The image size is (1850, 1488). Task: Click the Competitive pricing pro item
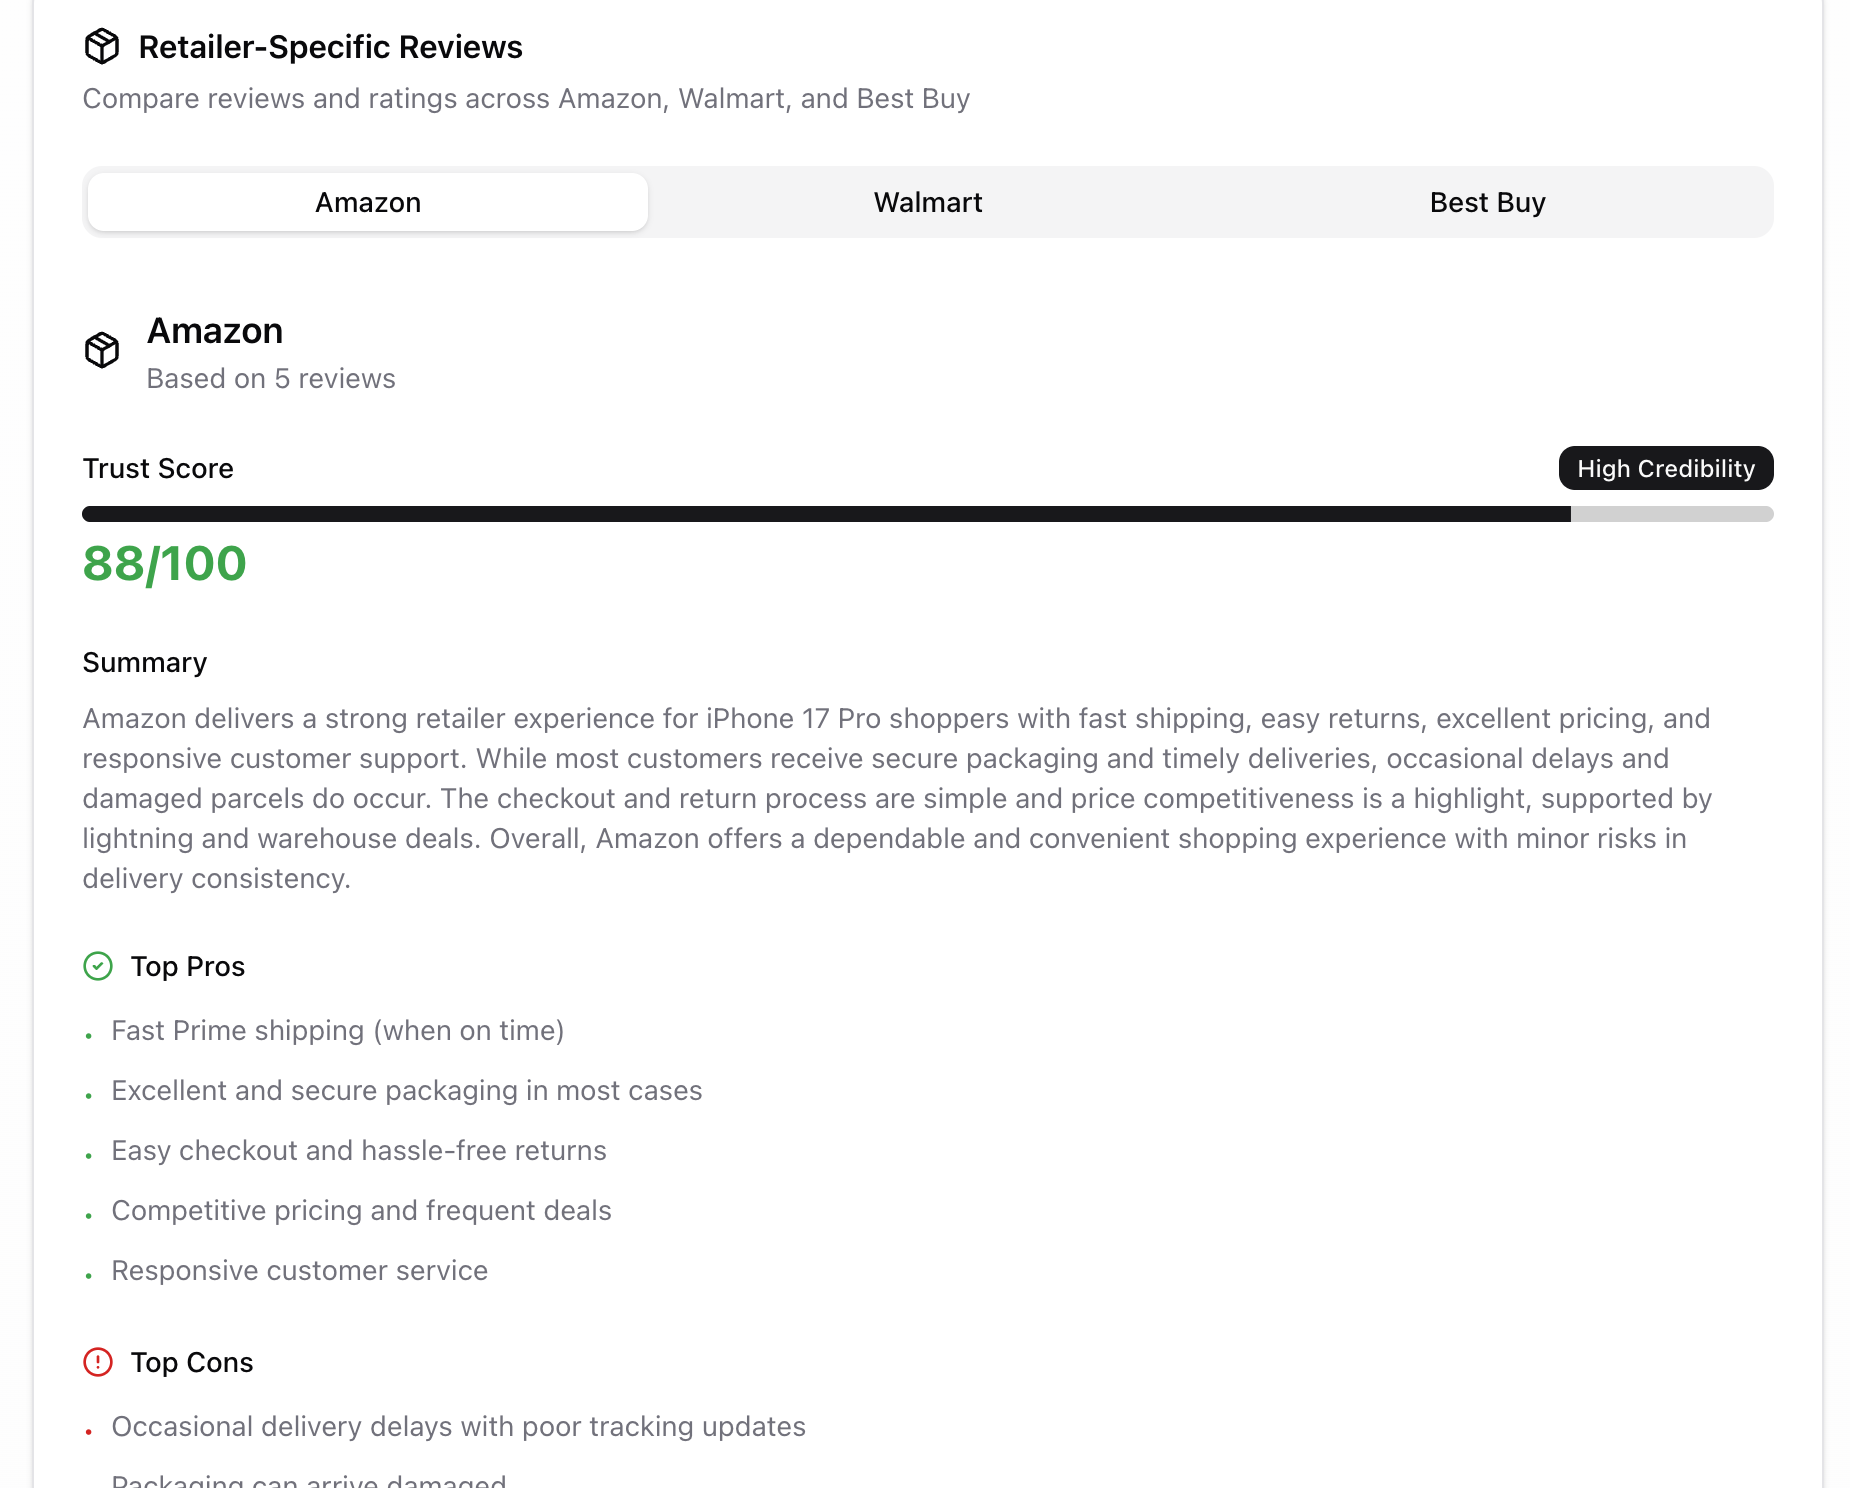(x=361, y=1211)
